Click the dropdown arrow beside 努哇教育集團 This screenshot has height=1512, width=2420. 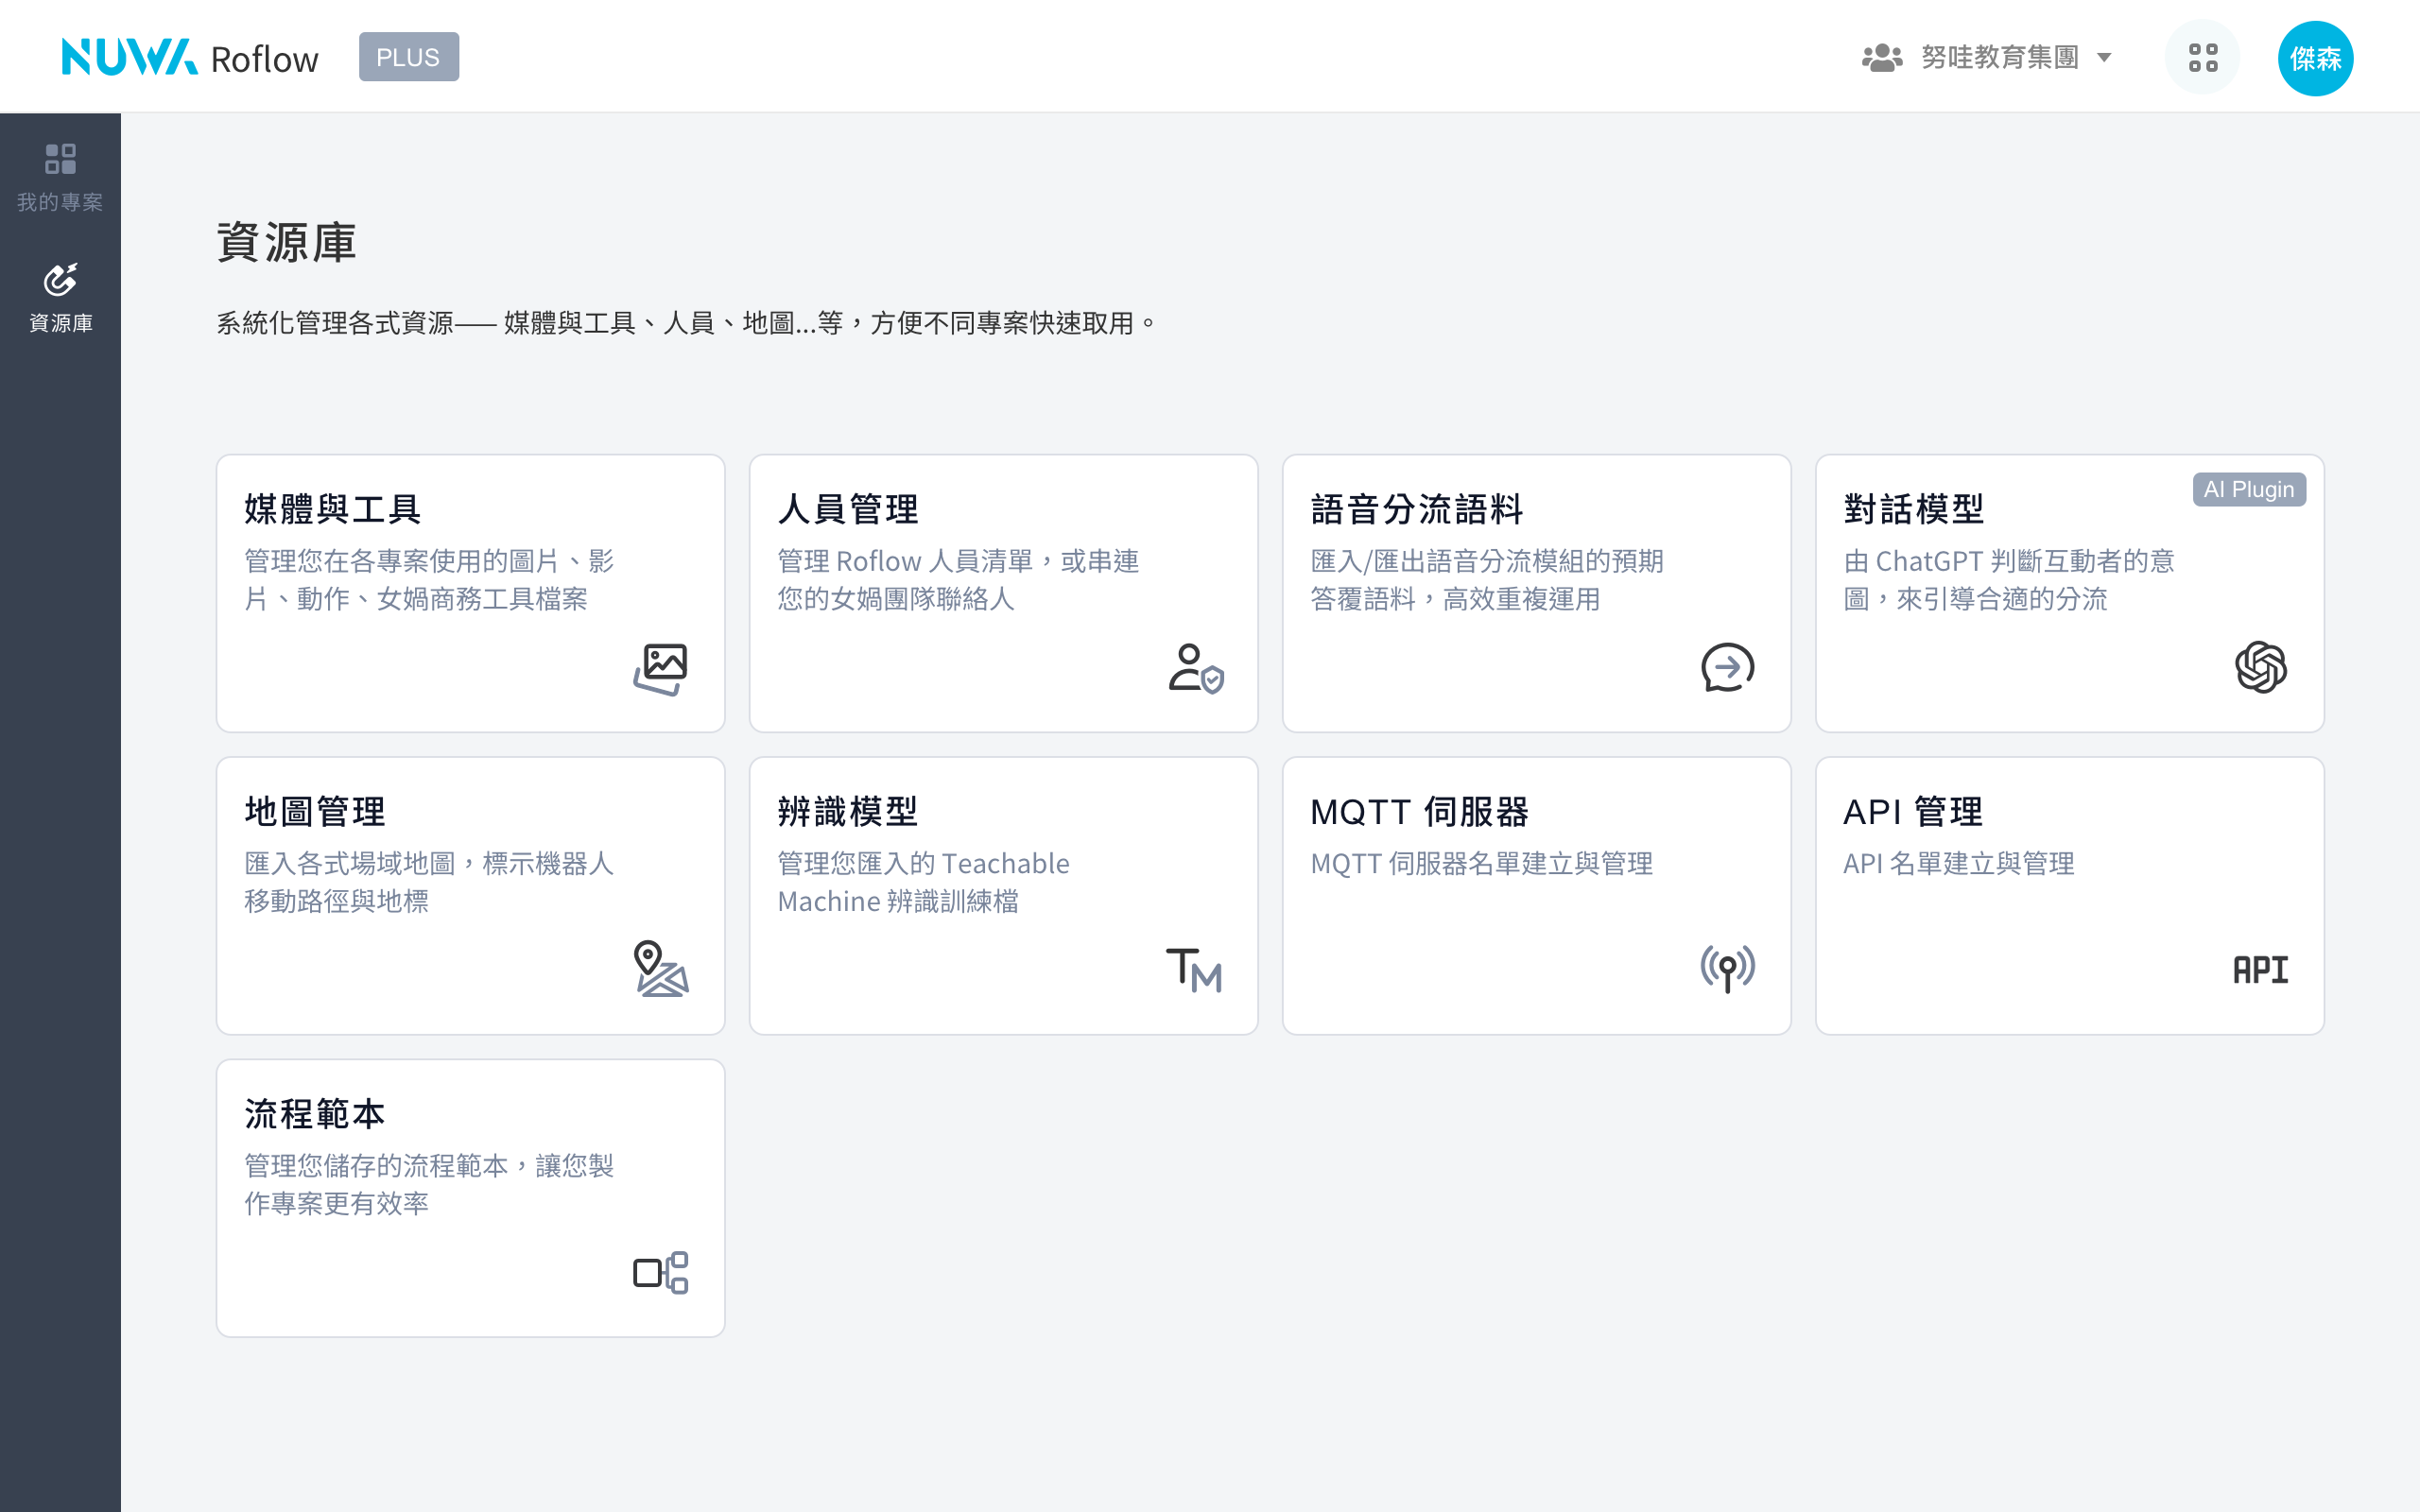point(2104,58)
